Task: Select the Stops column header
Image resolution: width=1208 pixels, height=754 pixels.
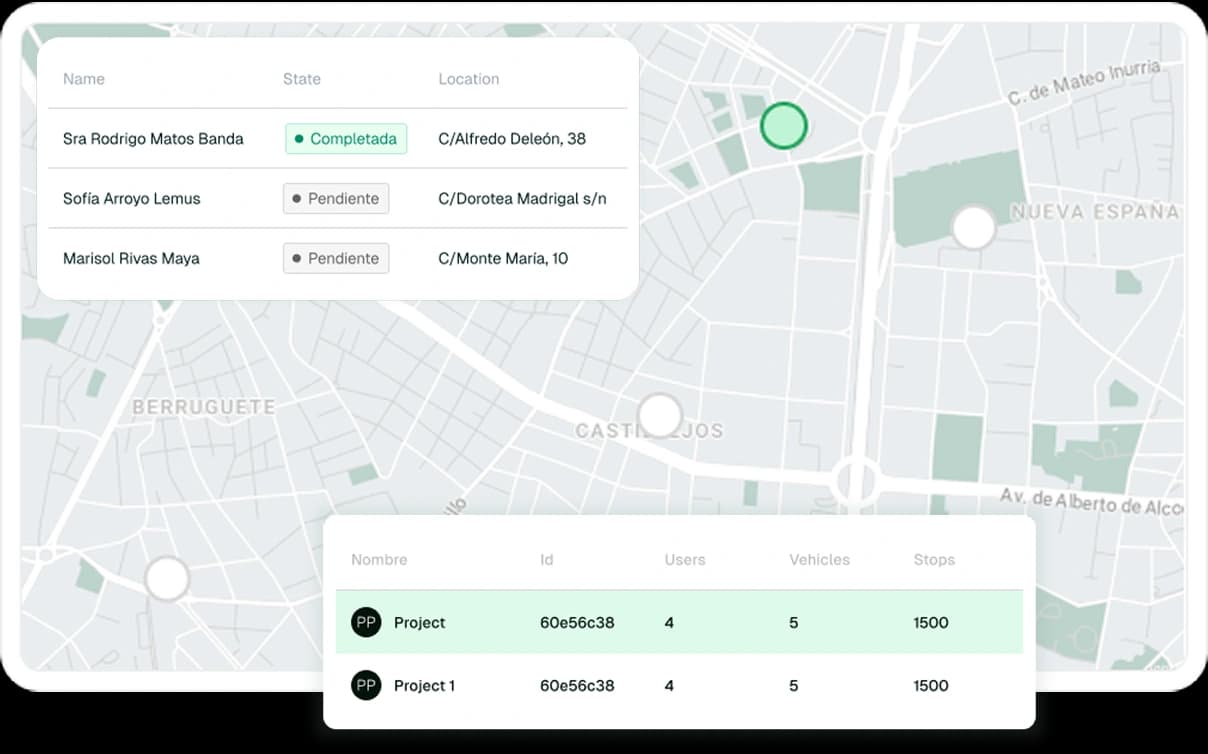Action: pyautogui.click(x=933, y=560)
